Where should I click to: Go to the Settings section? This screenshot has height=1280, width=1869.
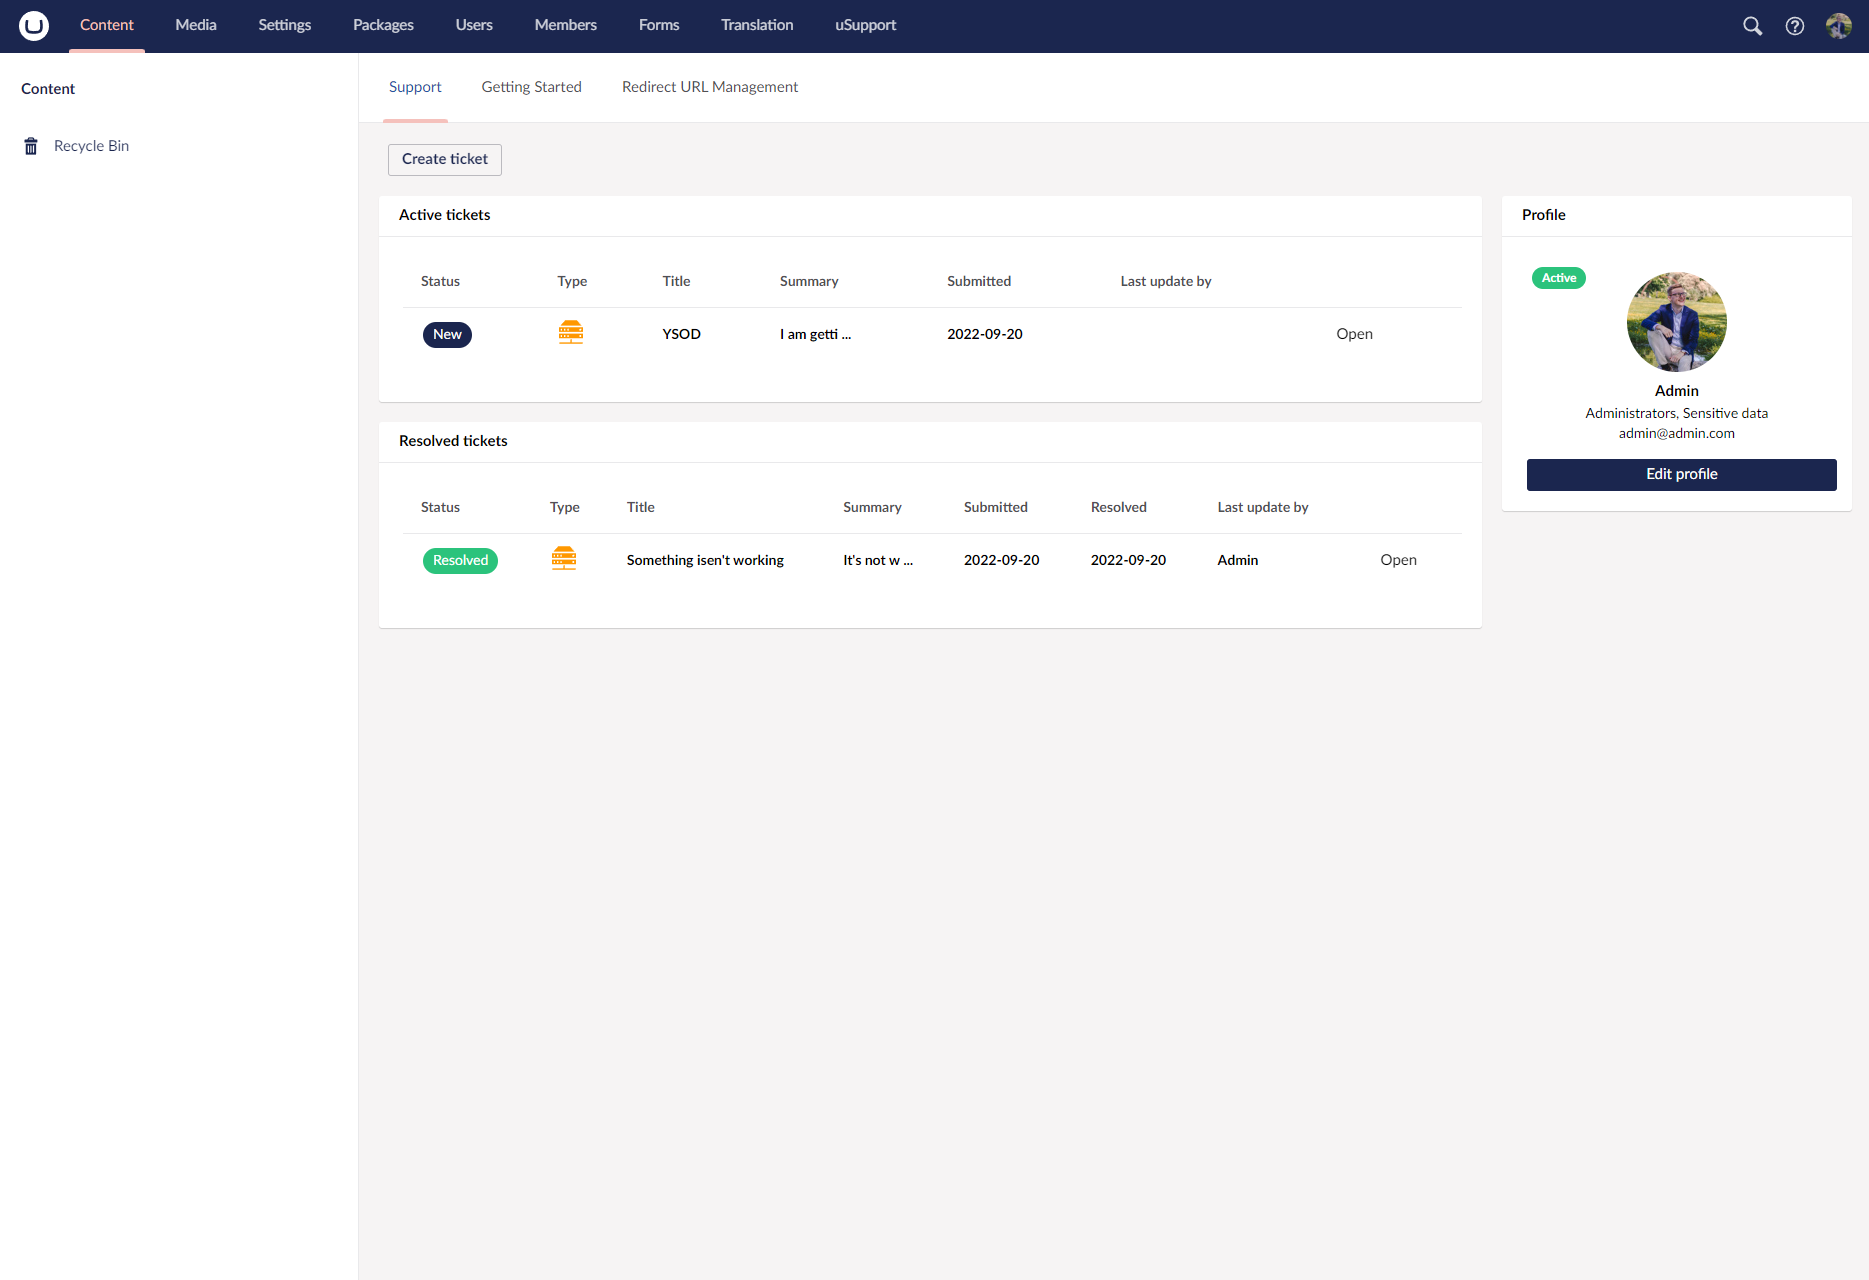point(285,26)
